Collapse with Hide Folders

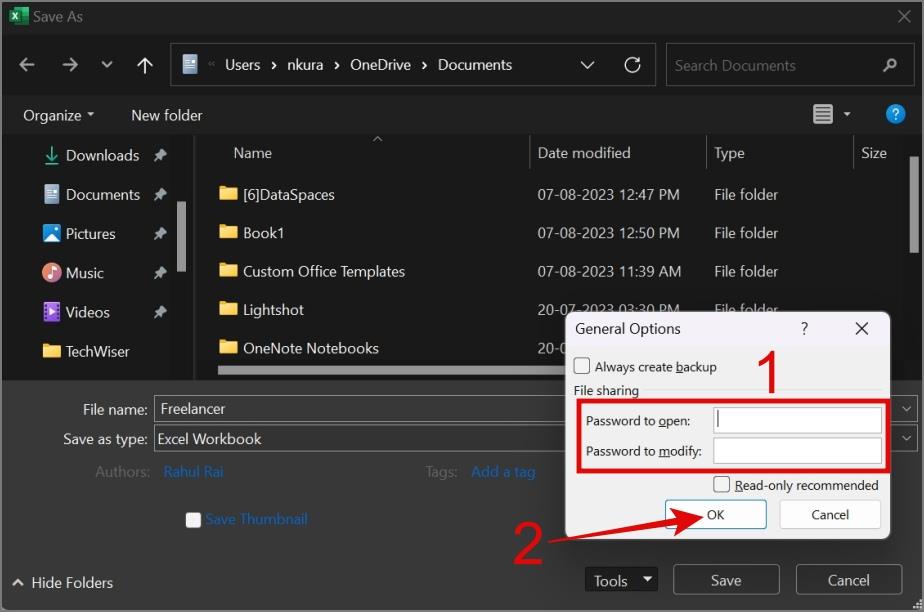pos(62,583)
